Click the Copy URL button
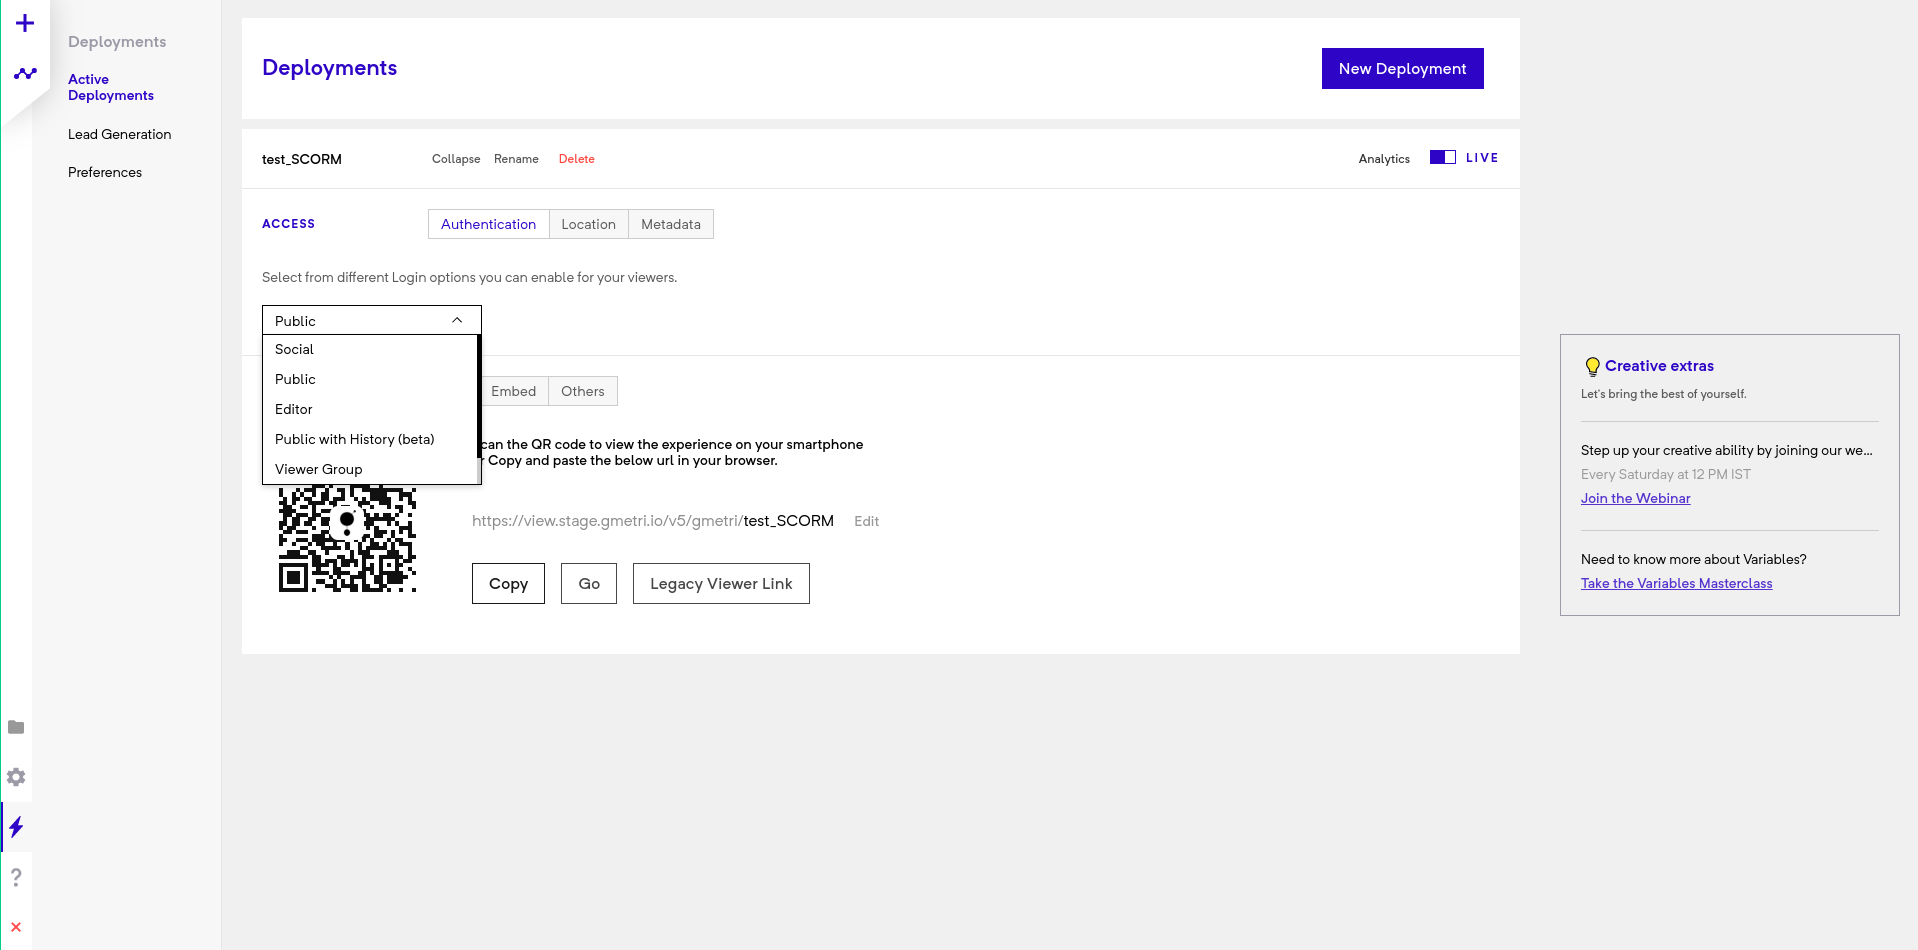 point(508,583)
